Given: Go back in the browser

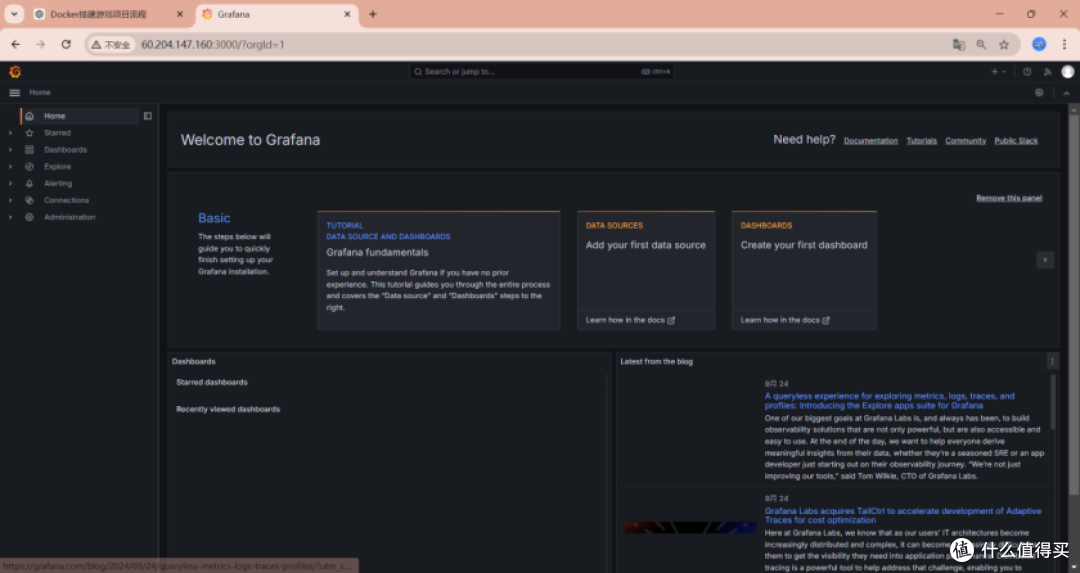Looking at the screenshot, I should 16,44.
